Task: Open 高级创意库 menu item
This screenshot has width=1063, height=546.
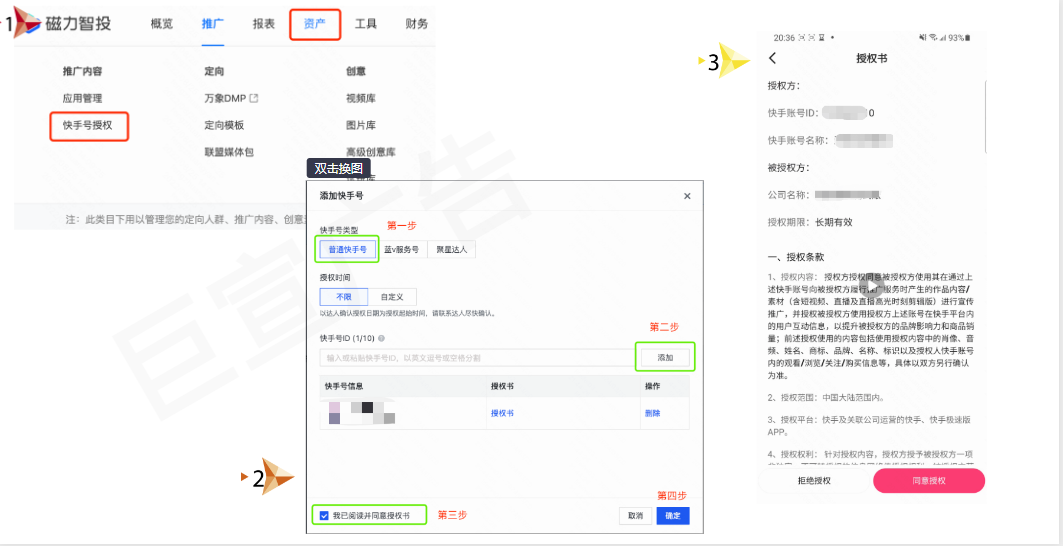Action: [371, 152]
